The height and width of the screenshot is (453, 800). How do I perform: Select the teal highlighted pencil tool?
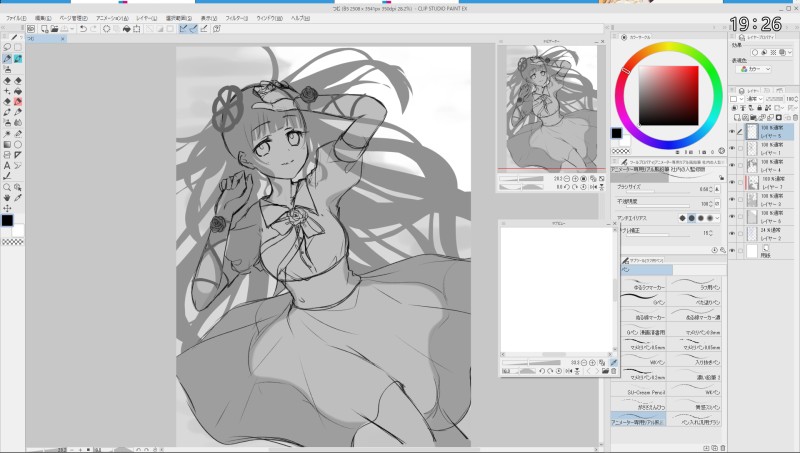tap(18, 59)
